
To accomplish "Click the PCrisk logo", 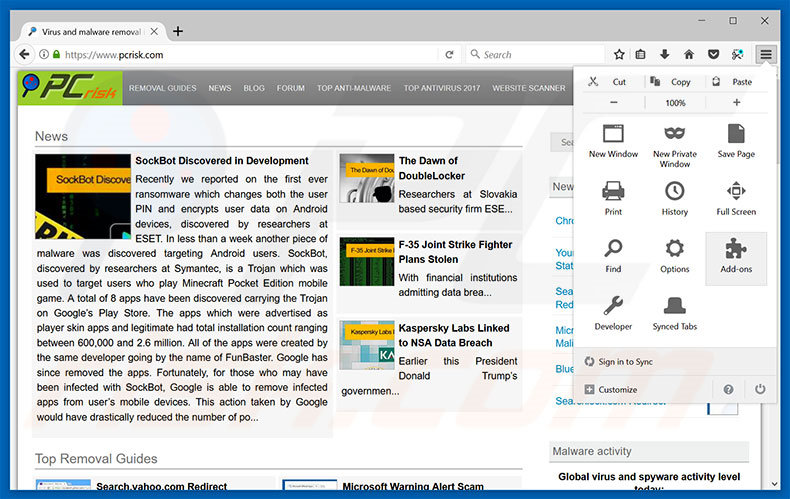I will pos(70,88).
